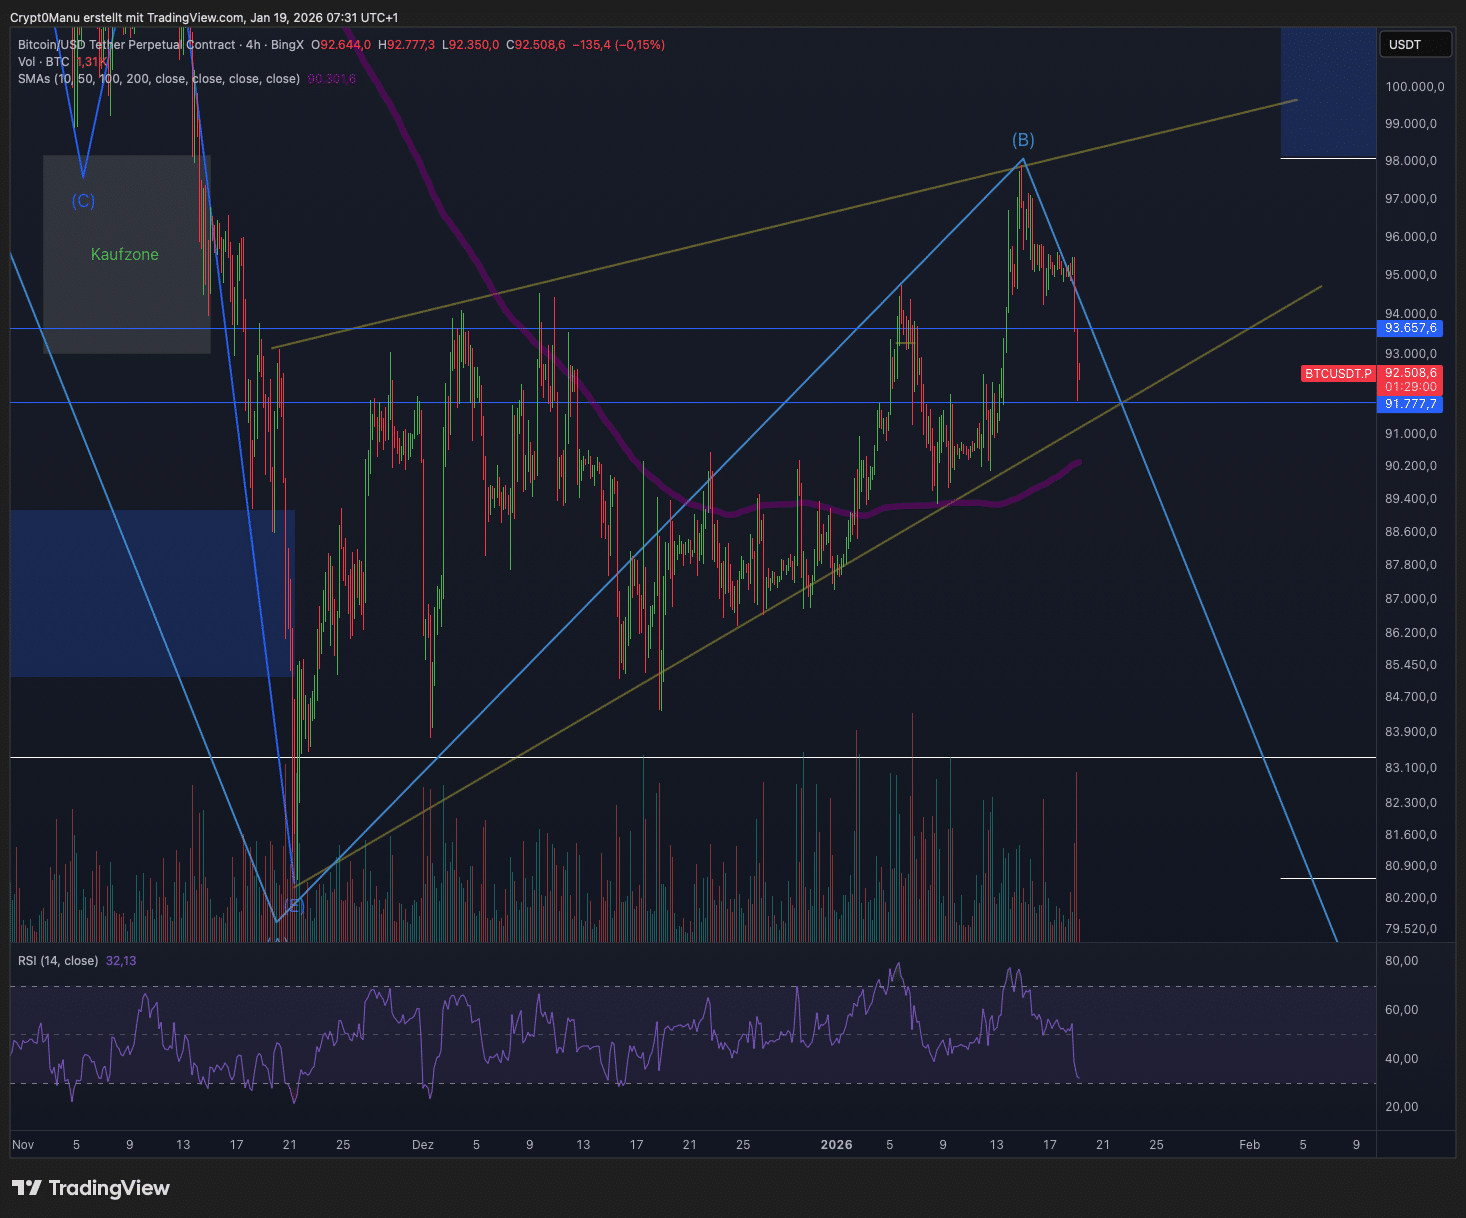This screenshot has width=1466, height=1218.
Task: Click the purple SMA value 90.301,6
Action: pos(332,79)
